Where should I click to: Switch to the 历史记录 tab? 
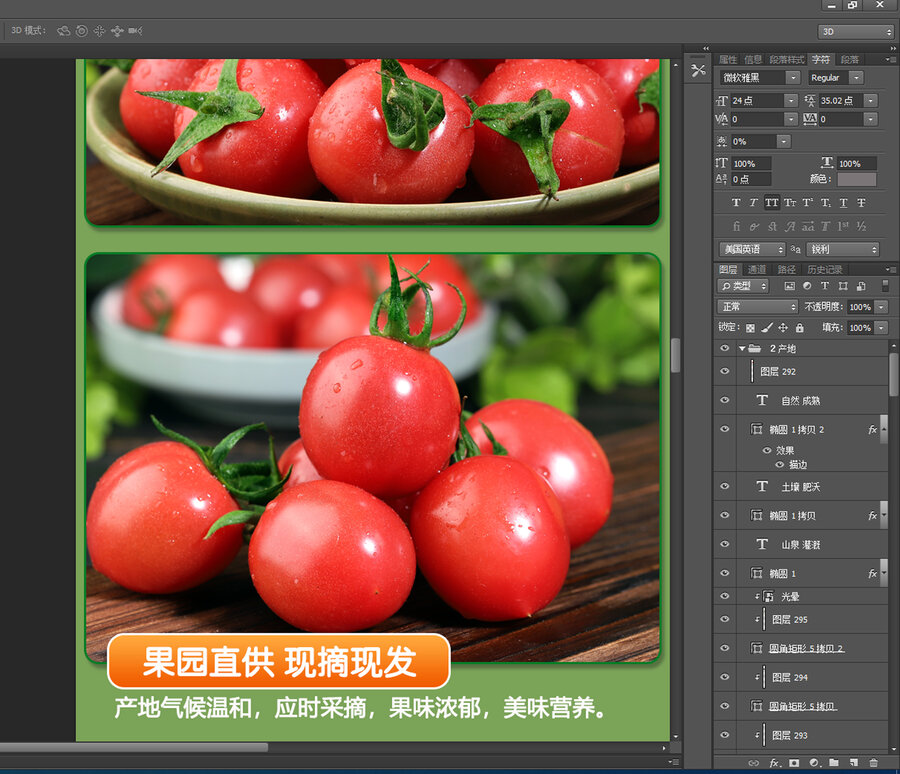(x=825, y=269)
